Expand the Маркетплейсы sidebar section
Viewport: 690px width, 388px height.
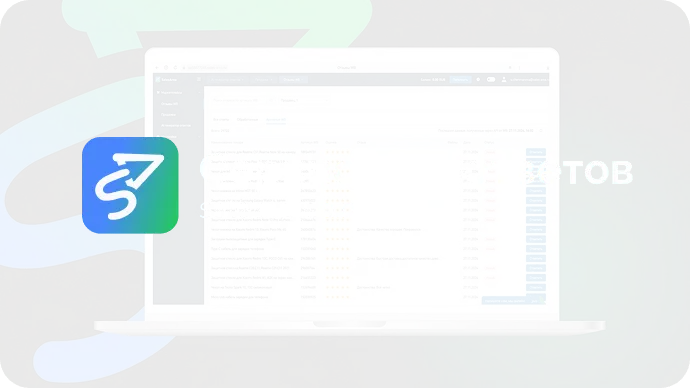click(x=177, y=93)
